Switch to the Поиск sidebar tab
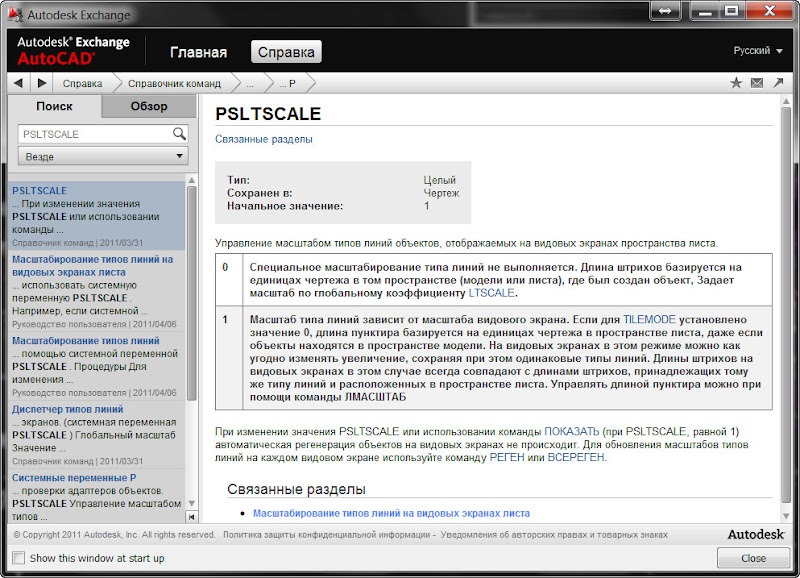This screenshot has height=578, width=800. [x=55, y=106]
